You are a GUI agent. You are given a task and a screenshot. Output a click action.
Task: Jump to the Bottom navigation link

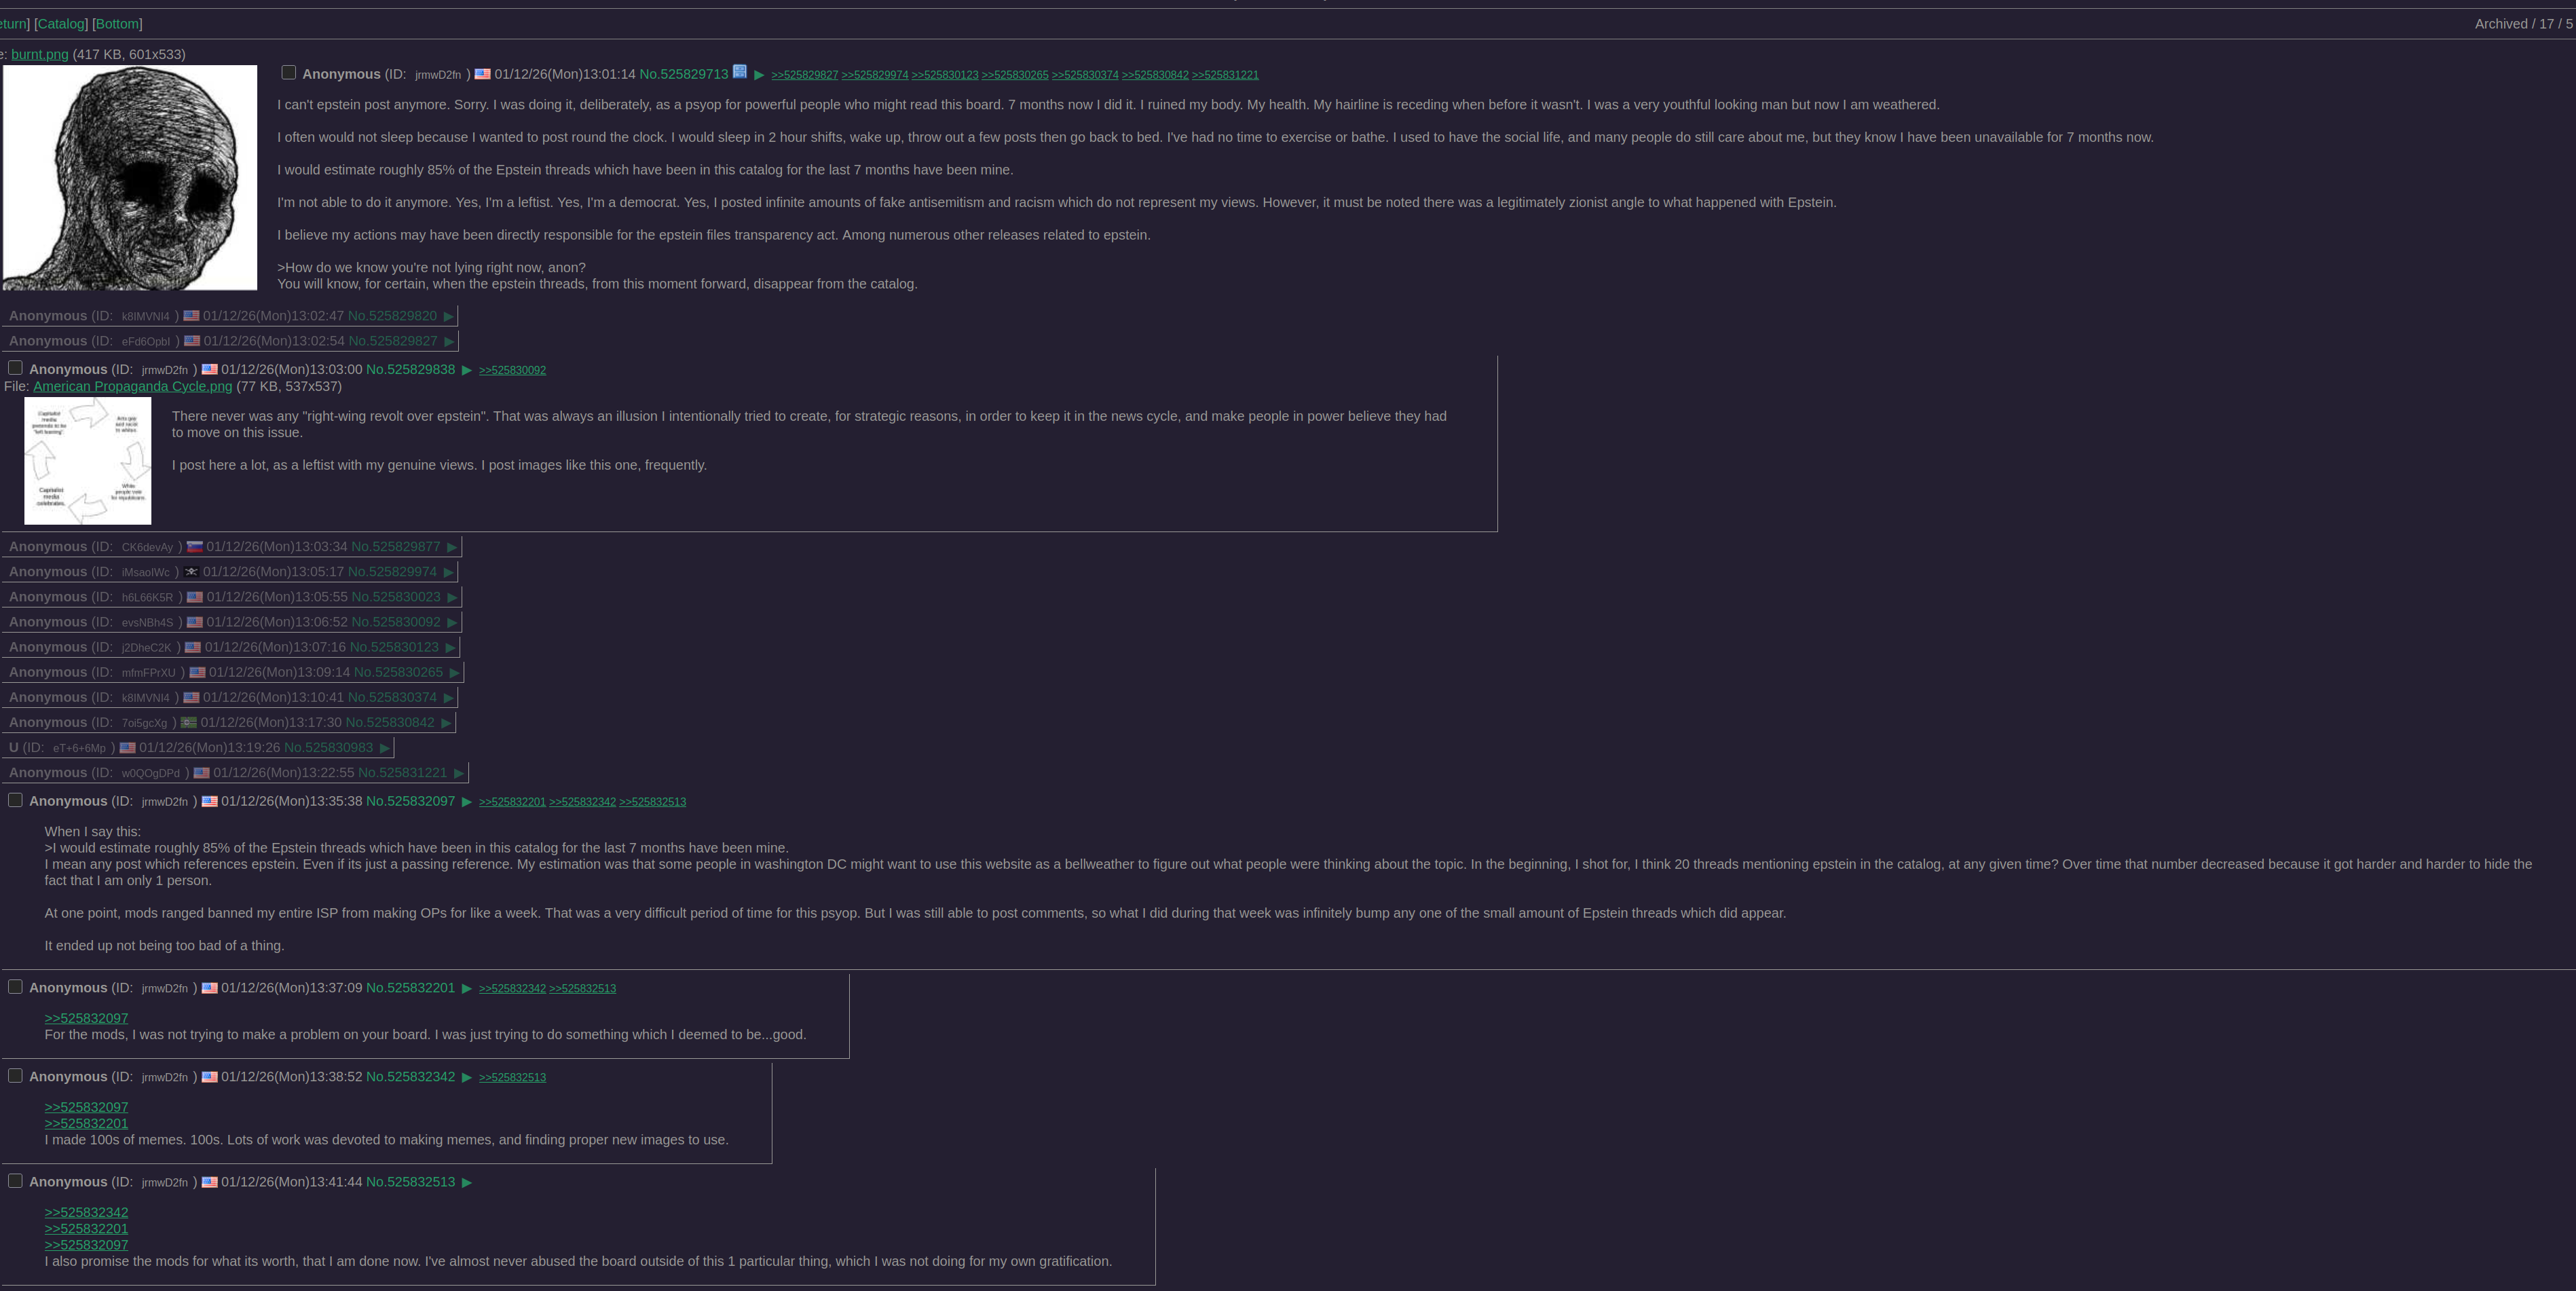(x=117, y=24)
